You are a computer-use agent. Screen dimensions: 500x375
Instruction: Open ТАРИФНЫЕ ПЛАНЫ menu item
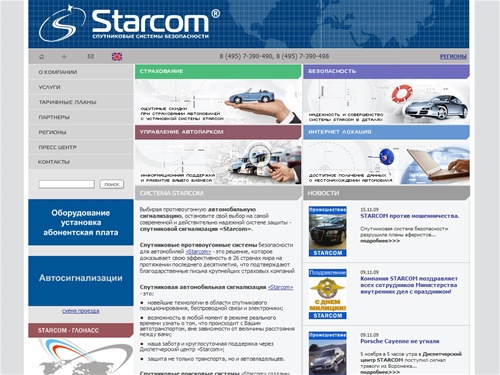pyautogui.click(x=81, y=102)
